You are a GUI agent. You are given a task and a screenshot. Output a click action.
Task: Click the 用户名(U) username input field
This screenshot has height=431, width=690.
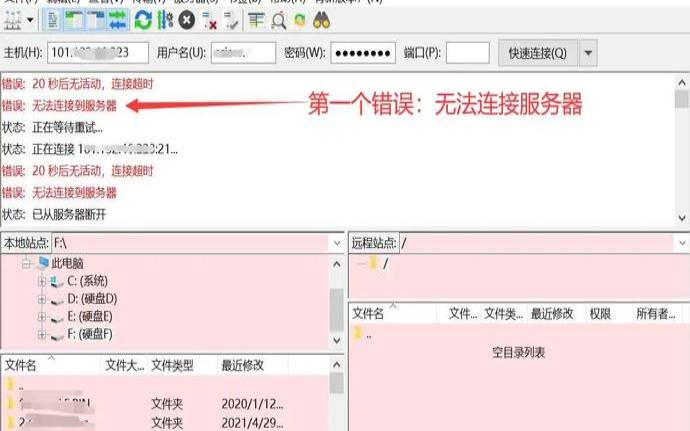coord(243,53)
